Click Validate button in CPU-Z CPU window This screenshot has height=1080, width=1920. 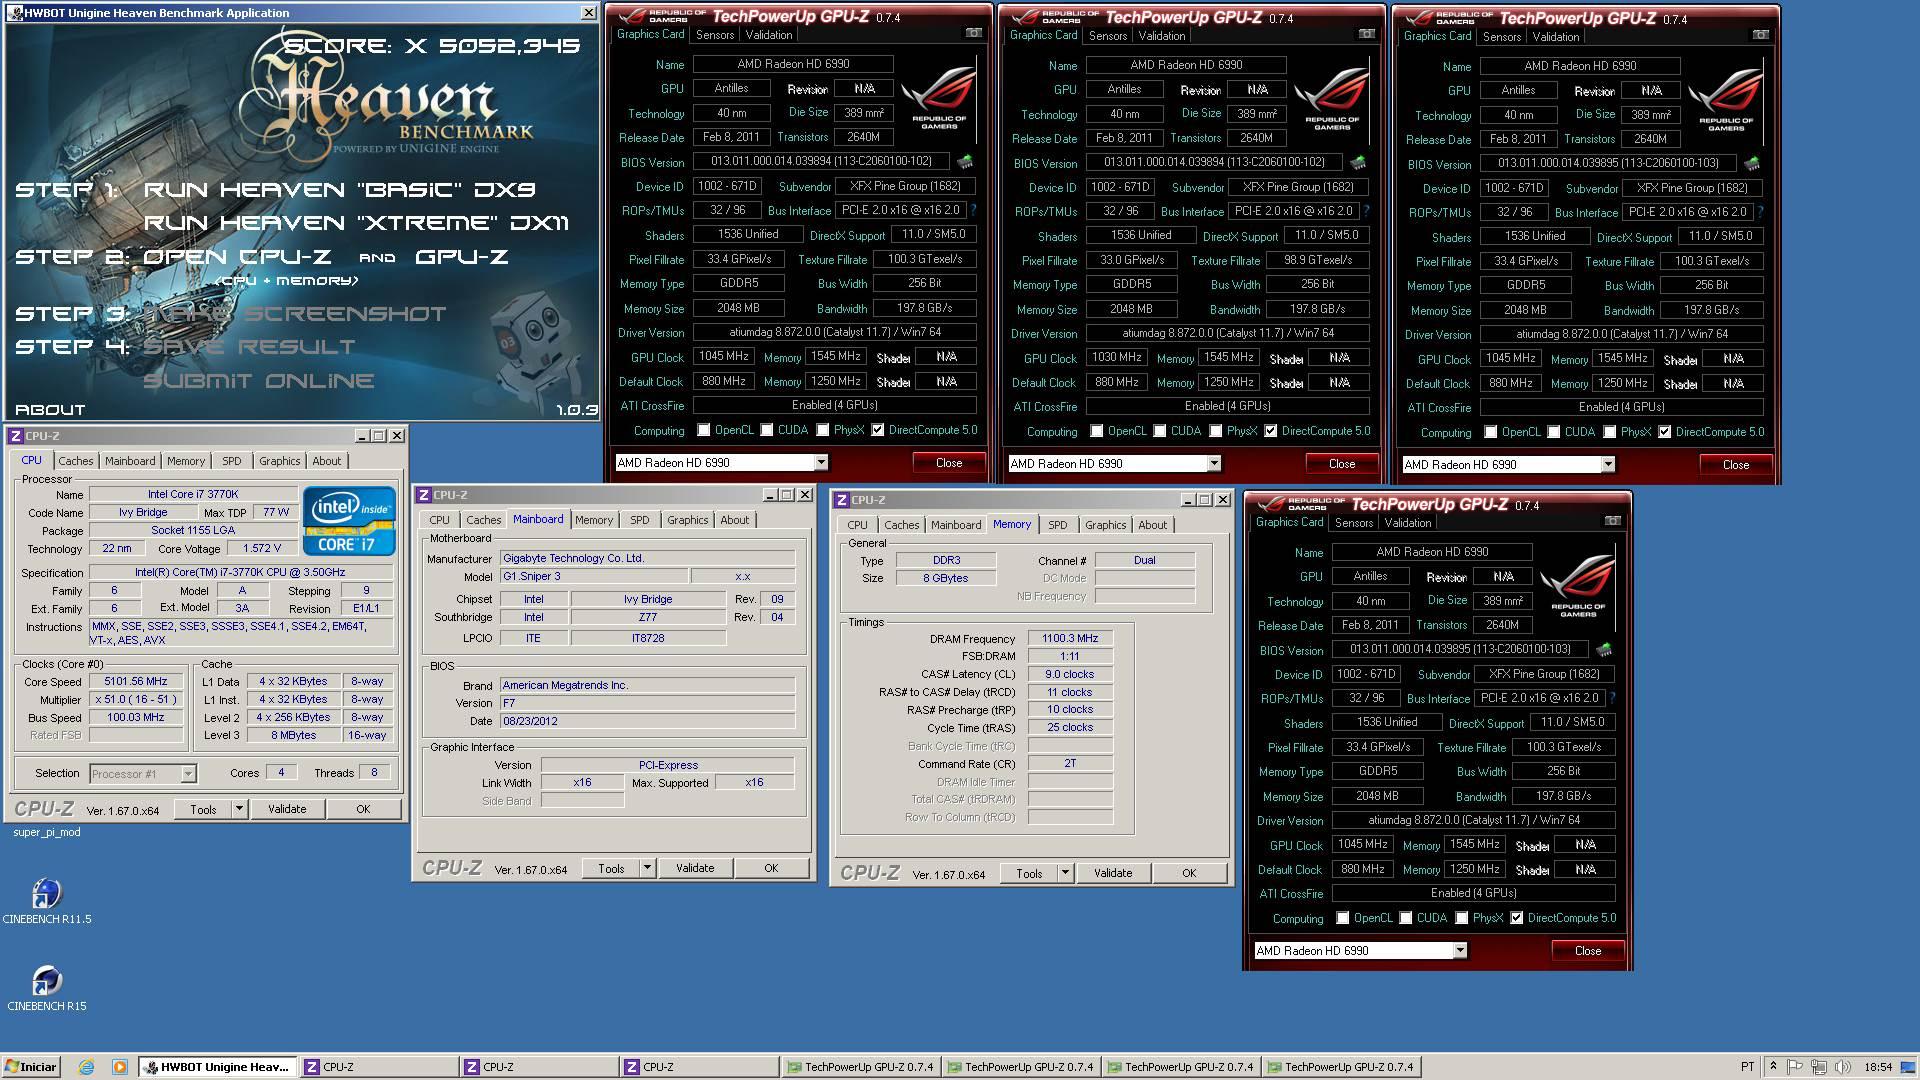click(x=287, y=809)
